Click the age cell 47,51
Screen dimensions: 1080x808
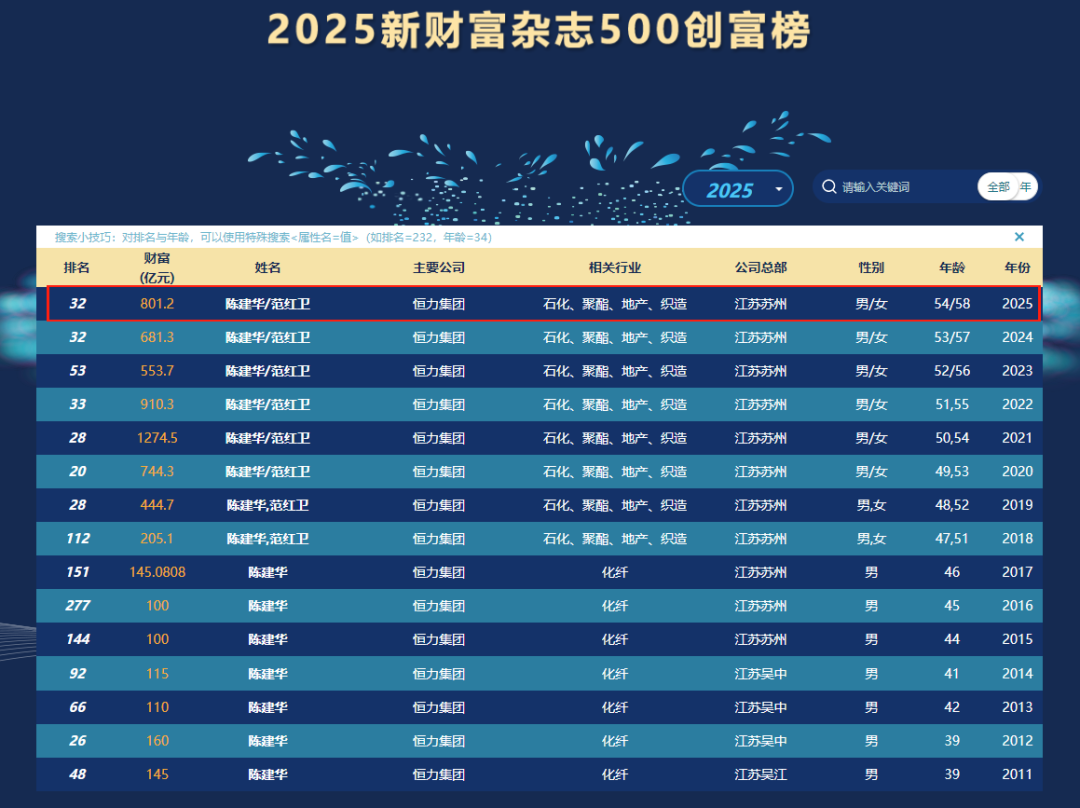(952, 539)
